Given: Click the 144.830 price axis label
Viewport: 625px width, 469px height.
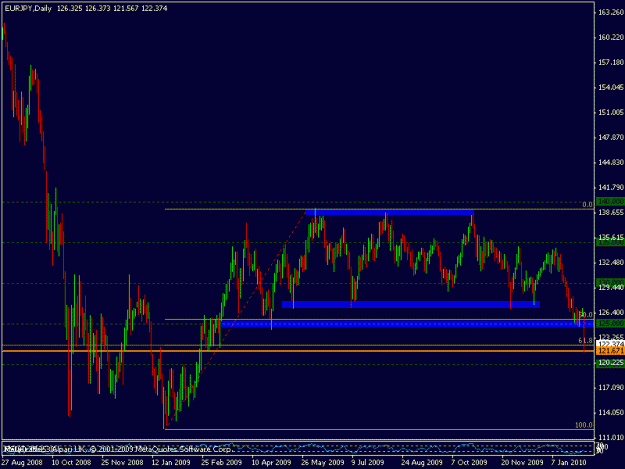Looking at the screenshot, I should point(611,163).
